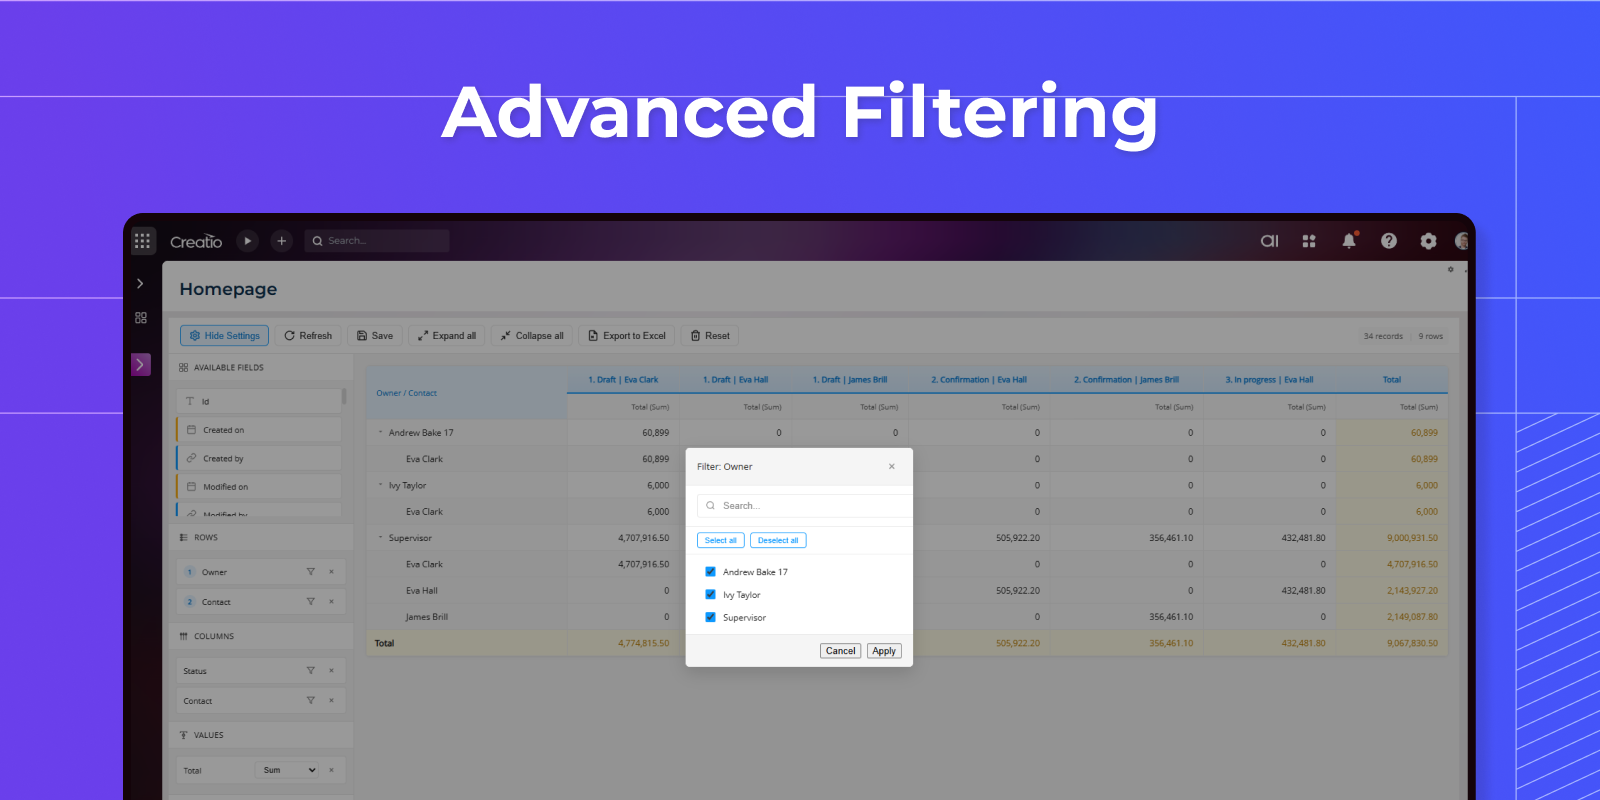Open the user profile avatar

tap(1462, 241)
